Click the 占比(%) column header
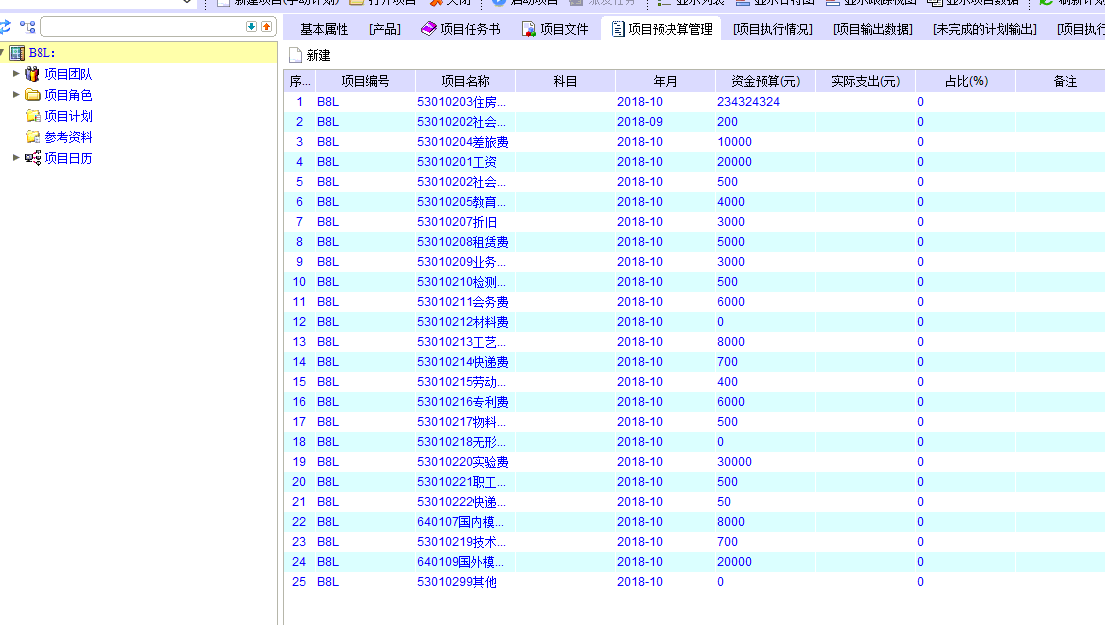This screenshot has height=625, width=1105. [x=965, y=82]
